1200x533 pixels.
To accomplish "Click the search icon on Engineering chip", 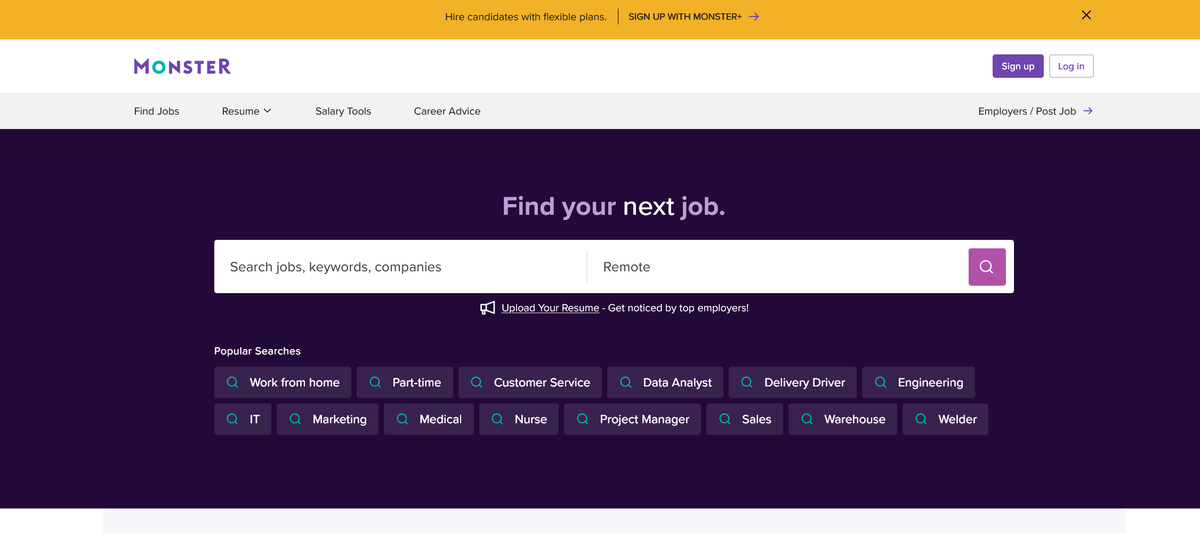I will click(x=880, y=382).
